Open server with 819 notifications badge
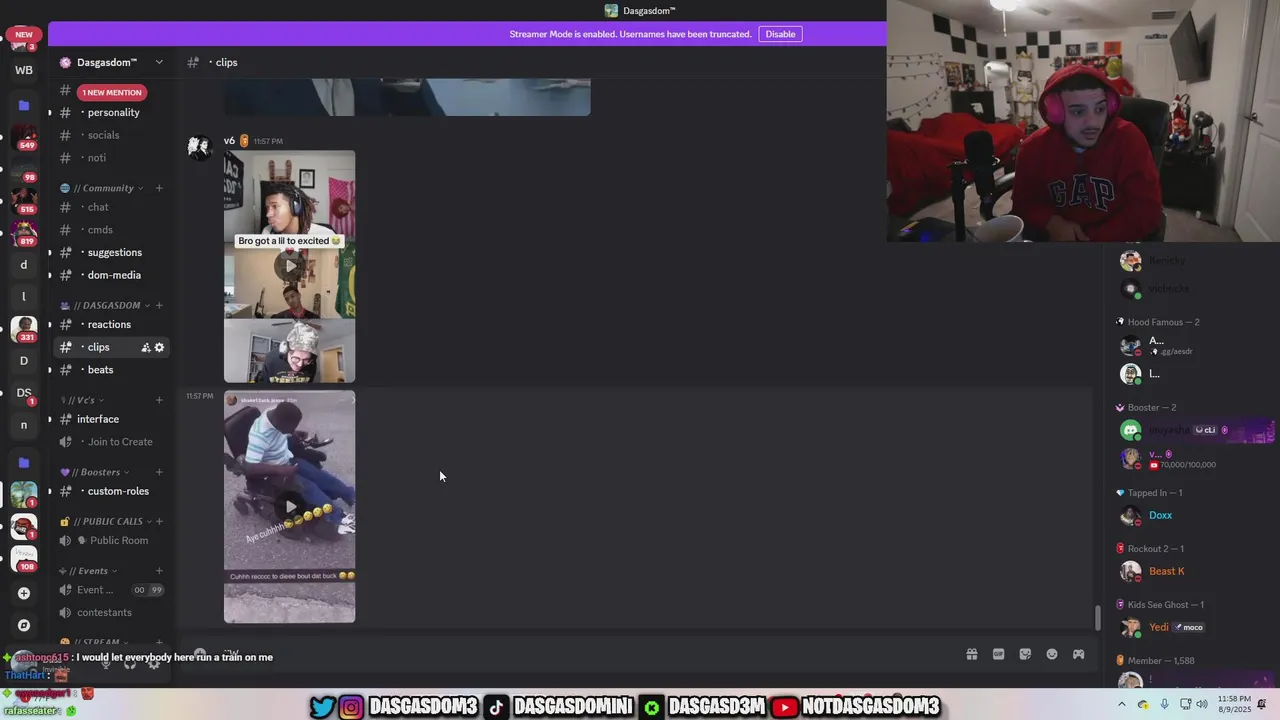Image resolution: width=1280 pixels, height=720 pixels. [x=24, y=233]
